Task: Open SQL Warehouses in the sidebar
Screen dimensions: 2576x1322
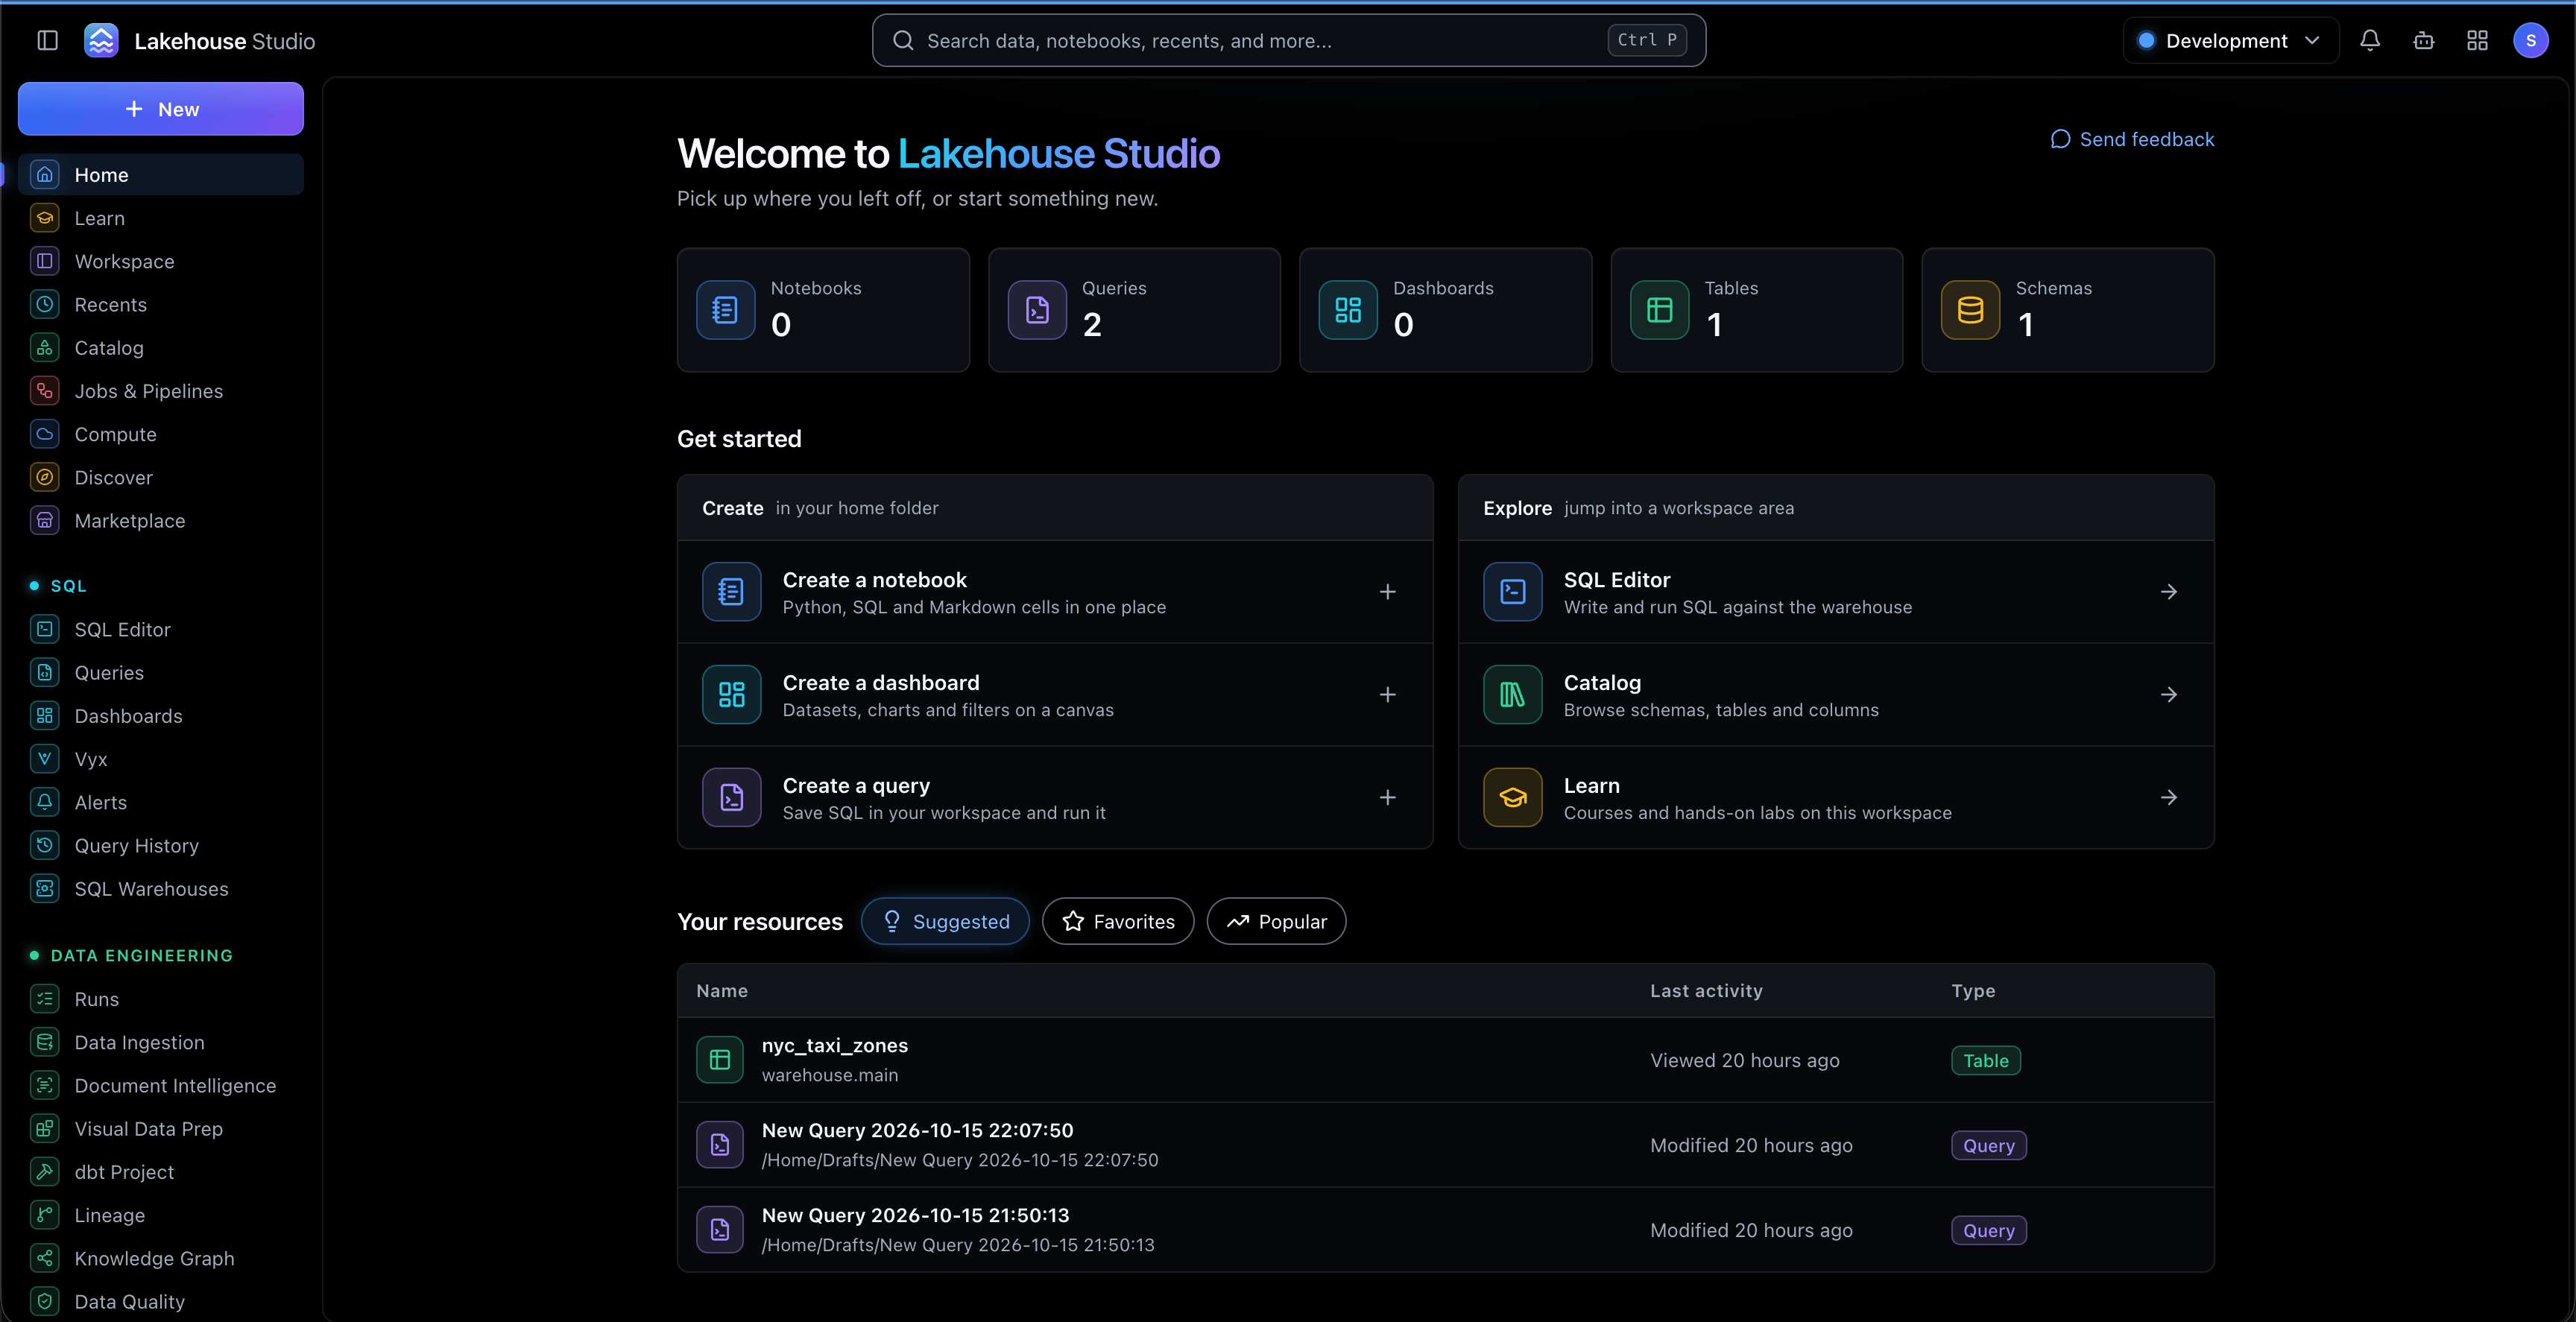Action: tap(161, 889)
